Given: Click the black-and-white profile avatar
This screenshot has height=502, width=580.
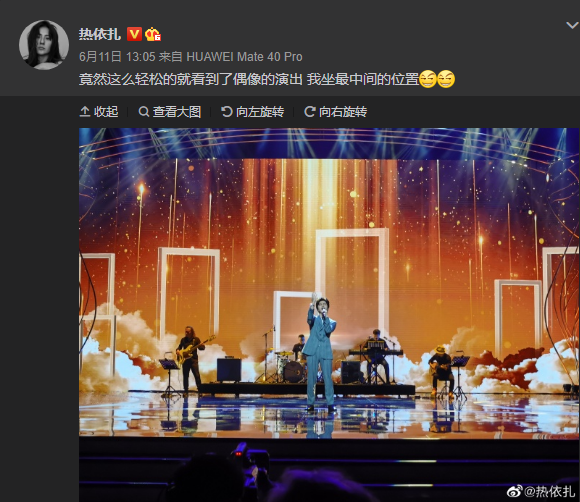Looking at the screenshot, I should 44,45.
